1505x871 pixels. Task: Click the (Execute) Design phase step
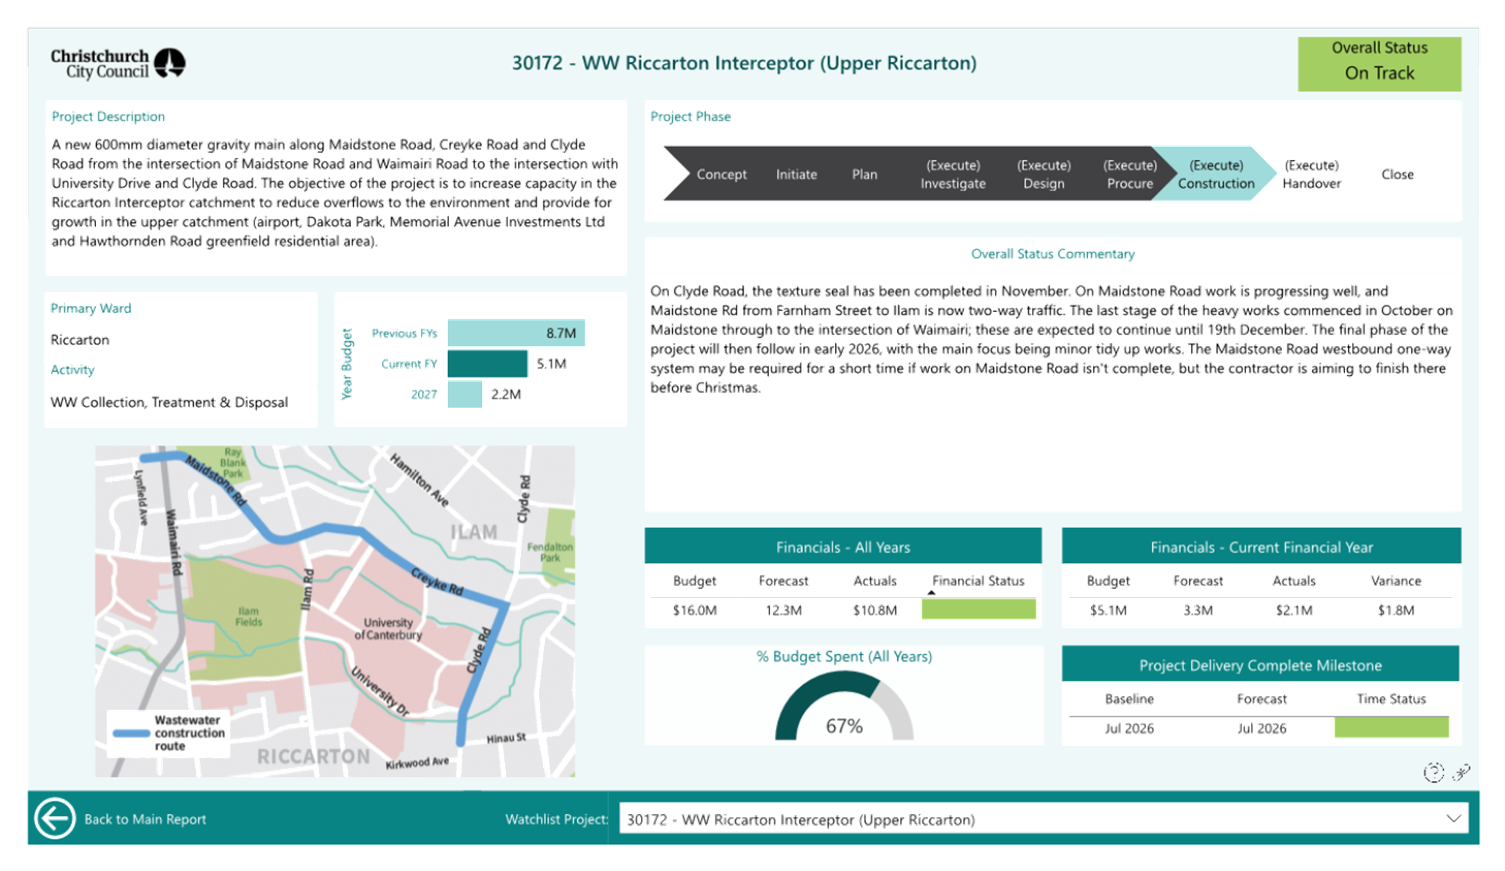click(1043, 174)
